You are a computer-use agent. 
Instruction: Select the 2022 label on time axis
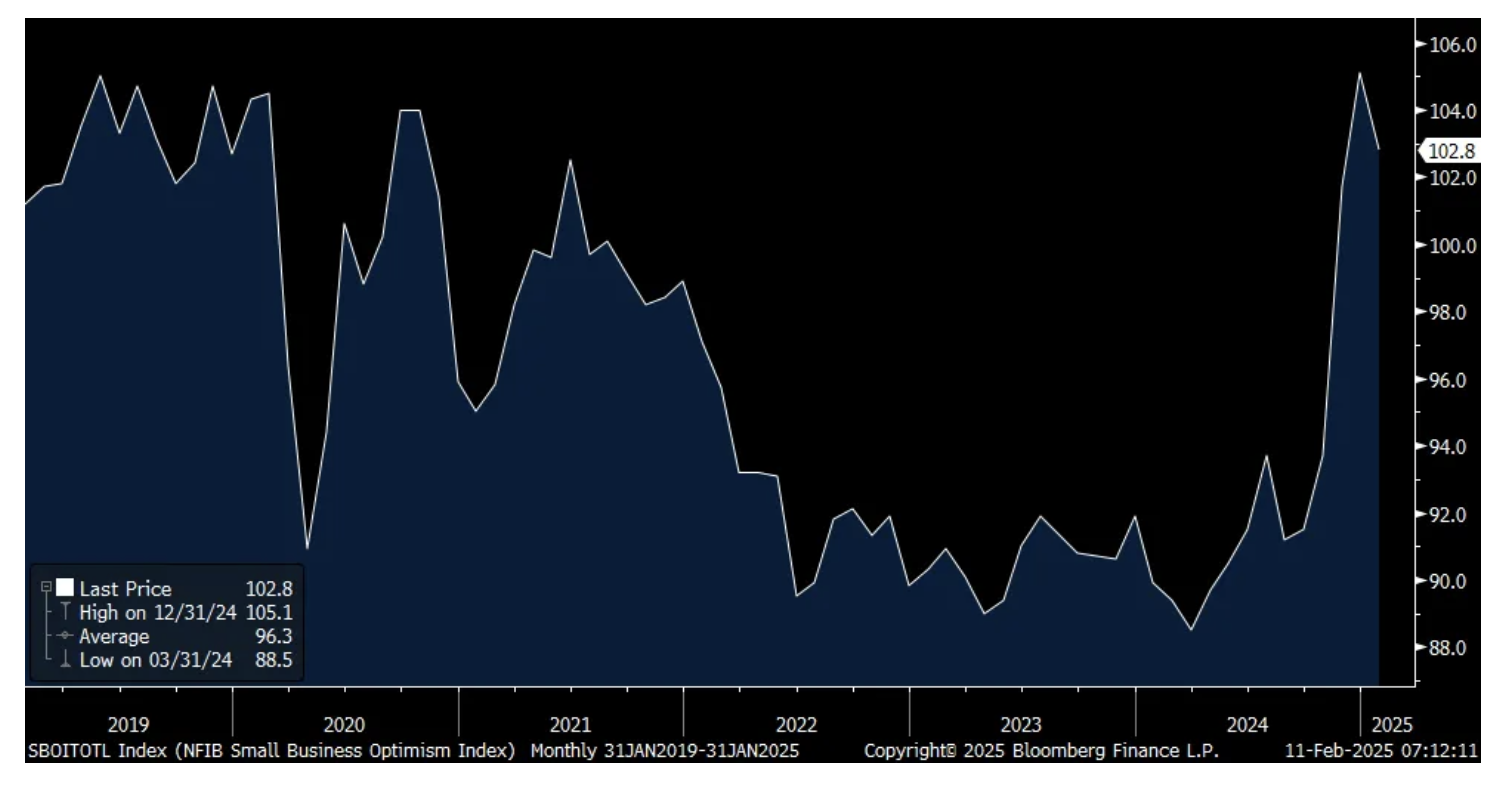(796, 725)
